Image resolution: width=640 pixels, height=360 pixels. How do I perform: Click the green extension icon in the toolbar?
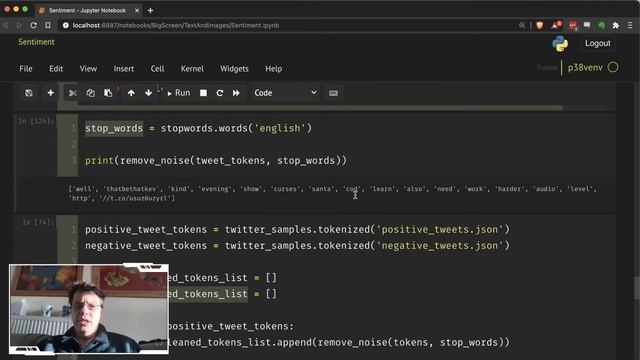point(601,25)
